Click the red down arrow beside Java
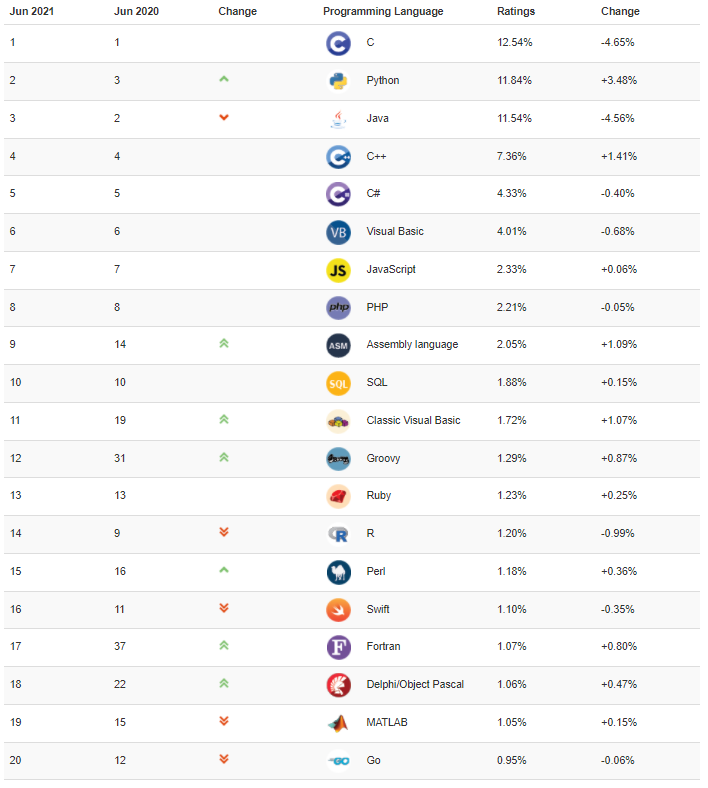This screenshot has height=788, width=708. 224,117
